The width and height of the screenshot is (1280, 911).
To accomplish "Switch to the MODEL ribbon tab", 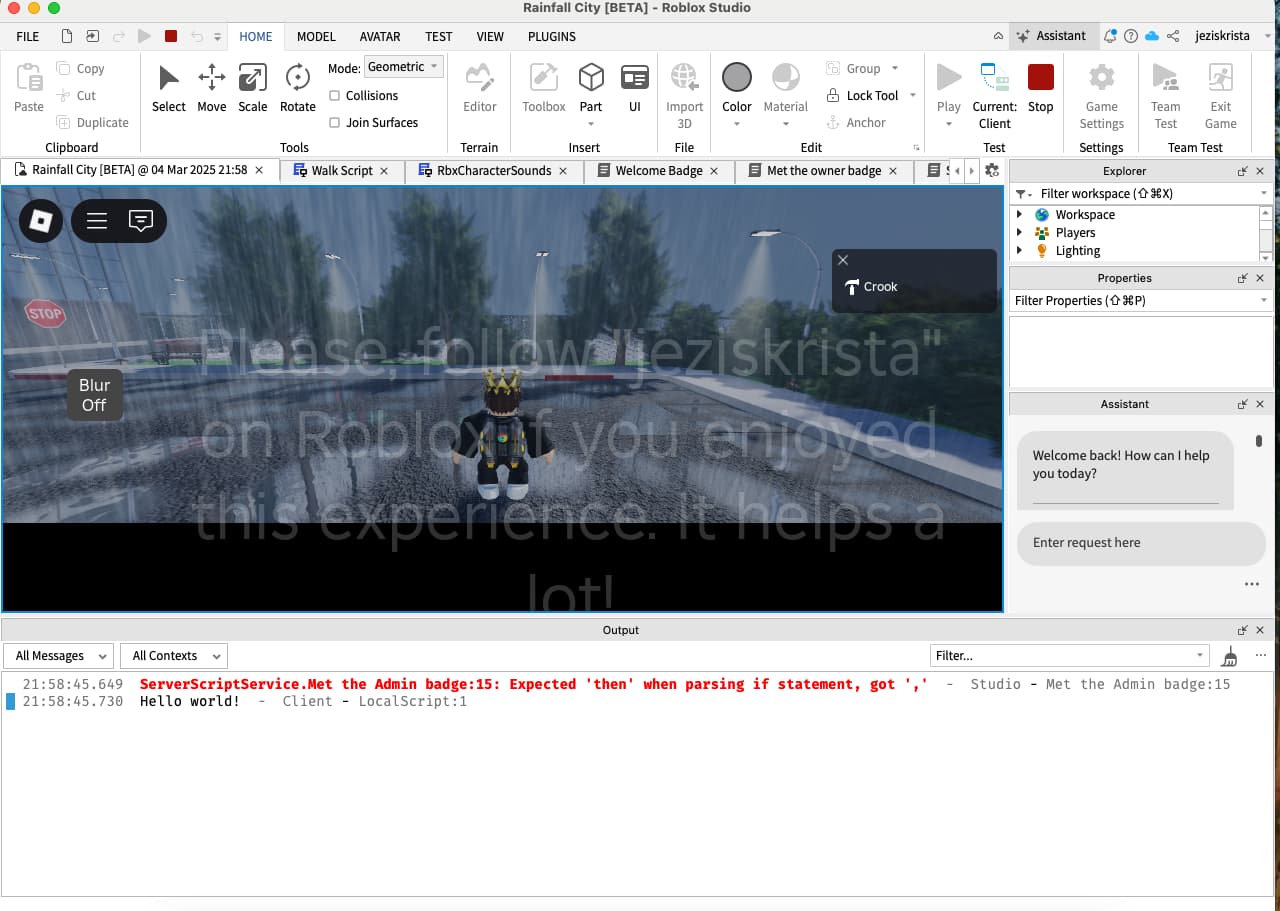I will [316, 36].
